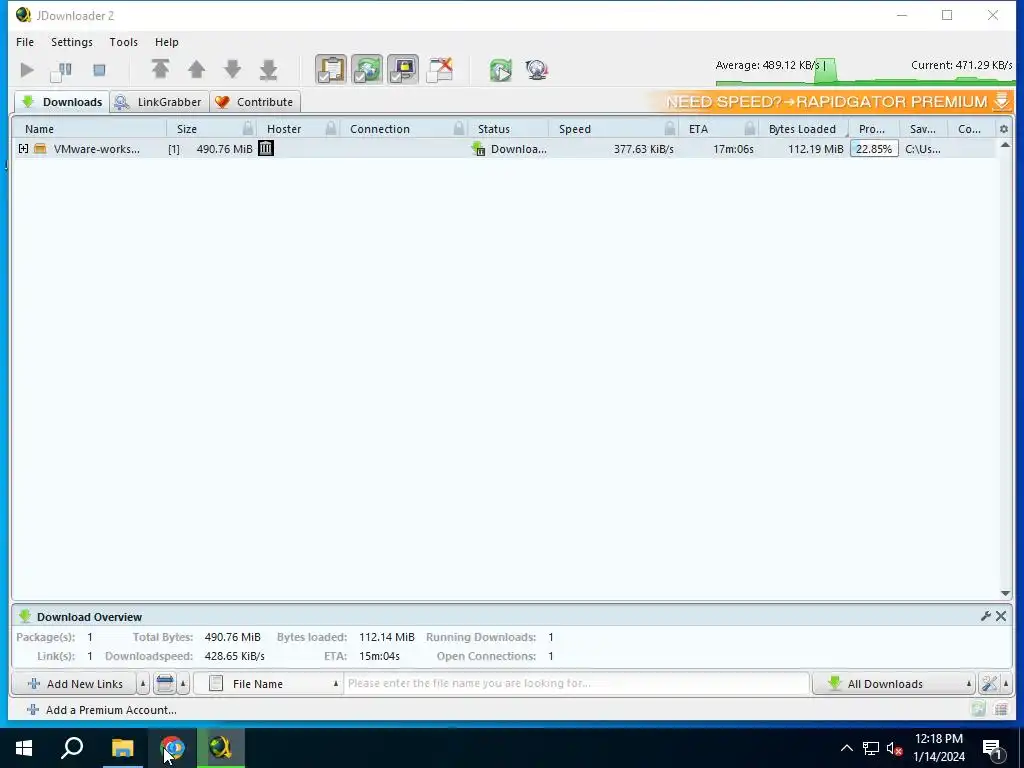Open Download Overview wrench settings
Viewport: 1024px width, 768px height.
tap(985, 616)
